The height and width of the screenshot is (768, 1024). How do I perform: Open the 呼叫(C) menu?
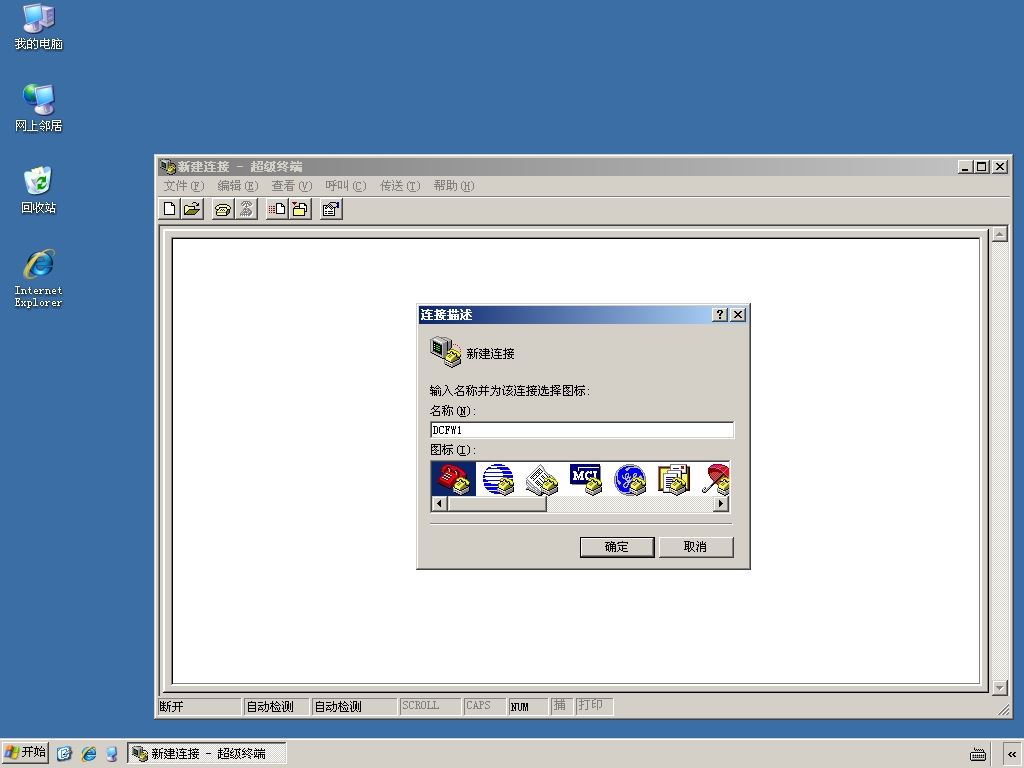point(346,186)
